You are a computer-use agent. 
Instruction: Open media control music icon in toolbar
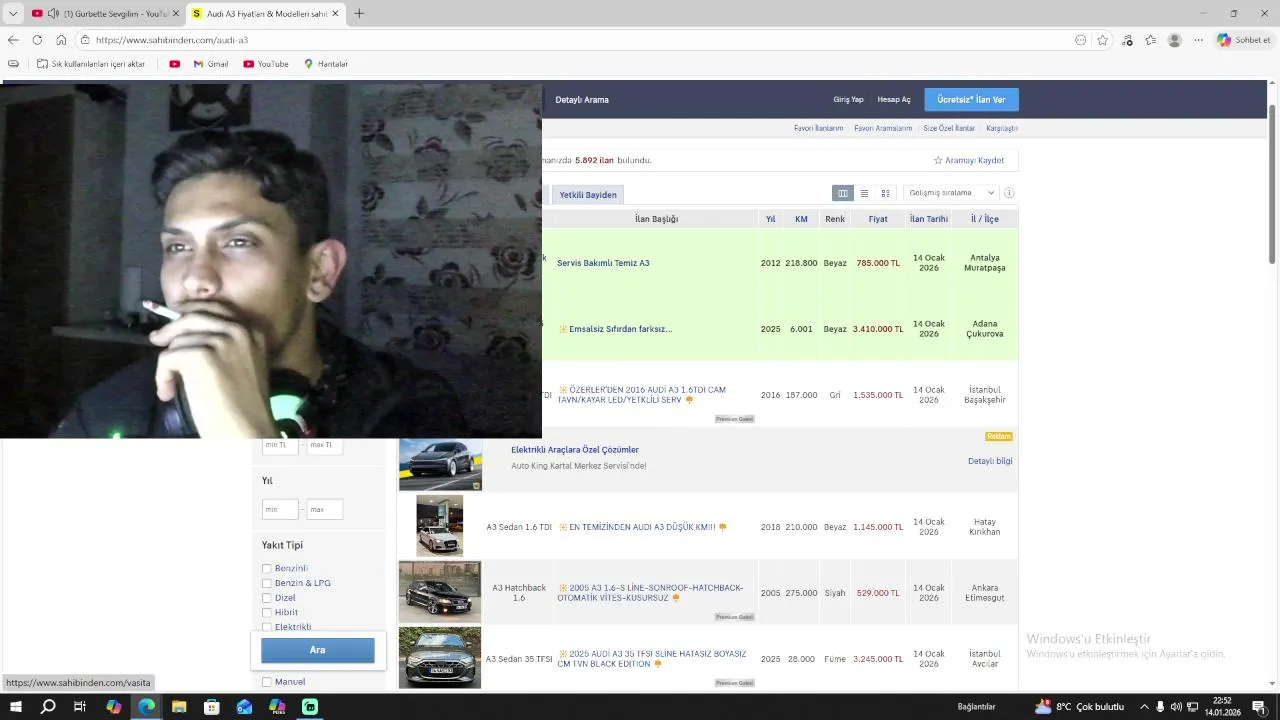coord(1127,40)
